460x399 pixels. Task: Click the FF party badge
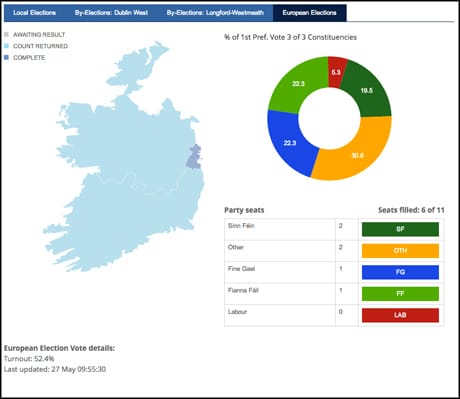400,294
